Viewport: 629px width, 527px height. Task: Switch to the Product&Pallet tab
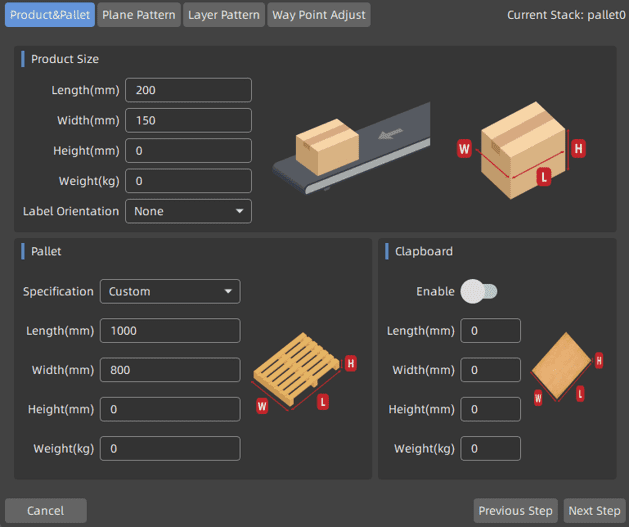pos(50,15)
